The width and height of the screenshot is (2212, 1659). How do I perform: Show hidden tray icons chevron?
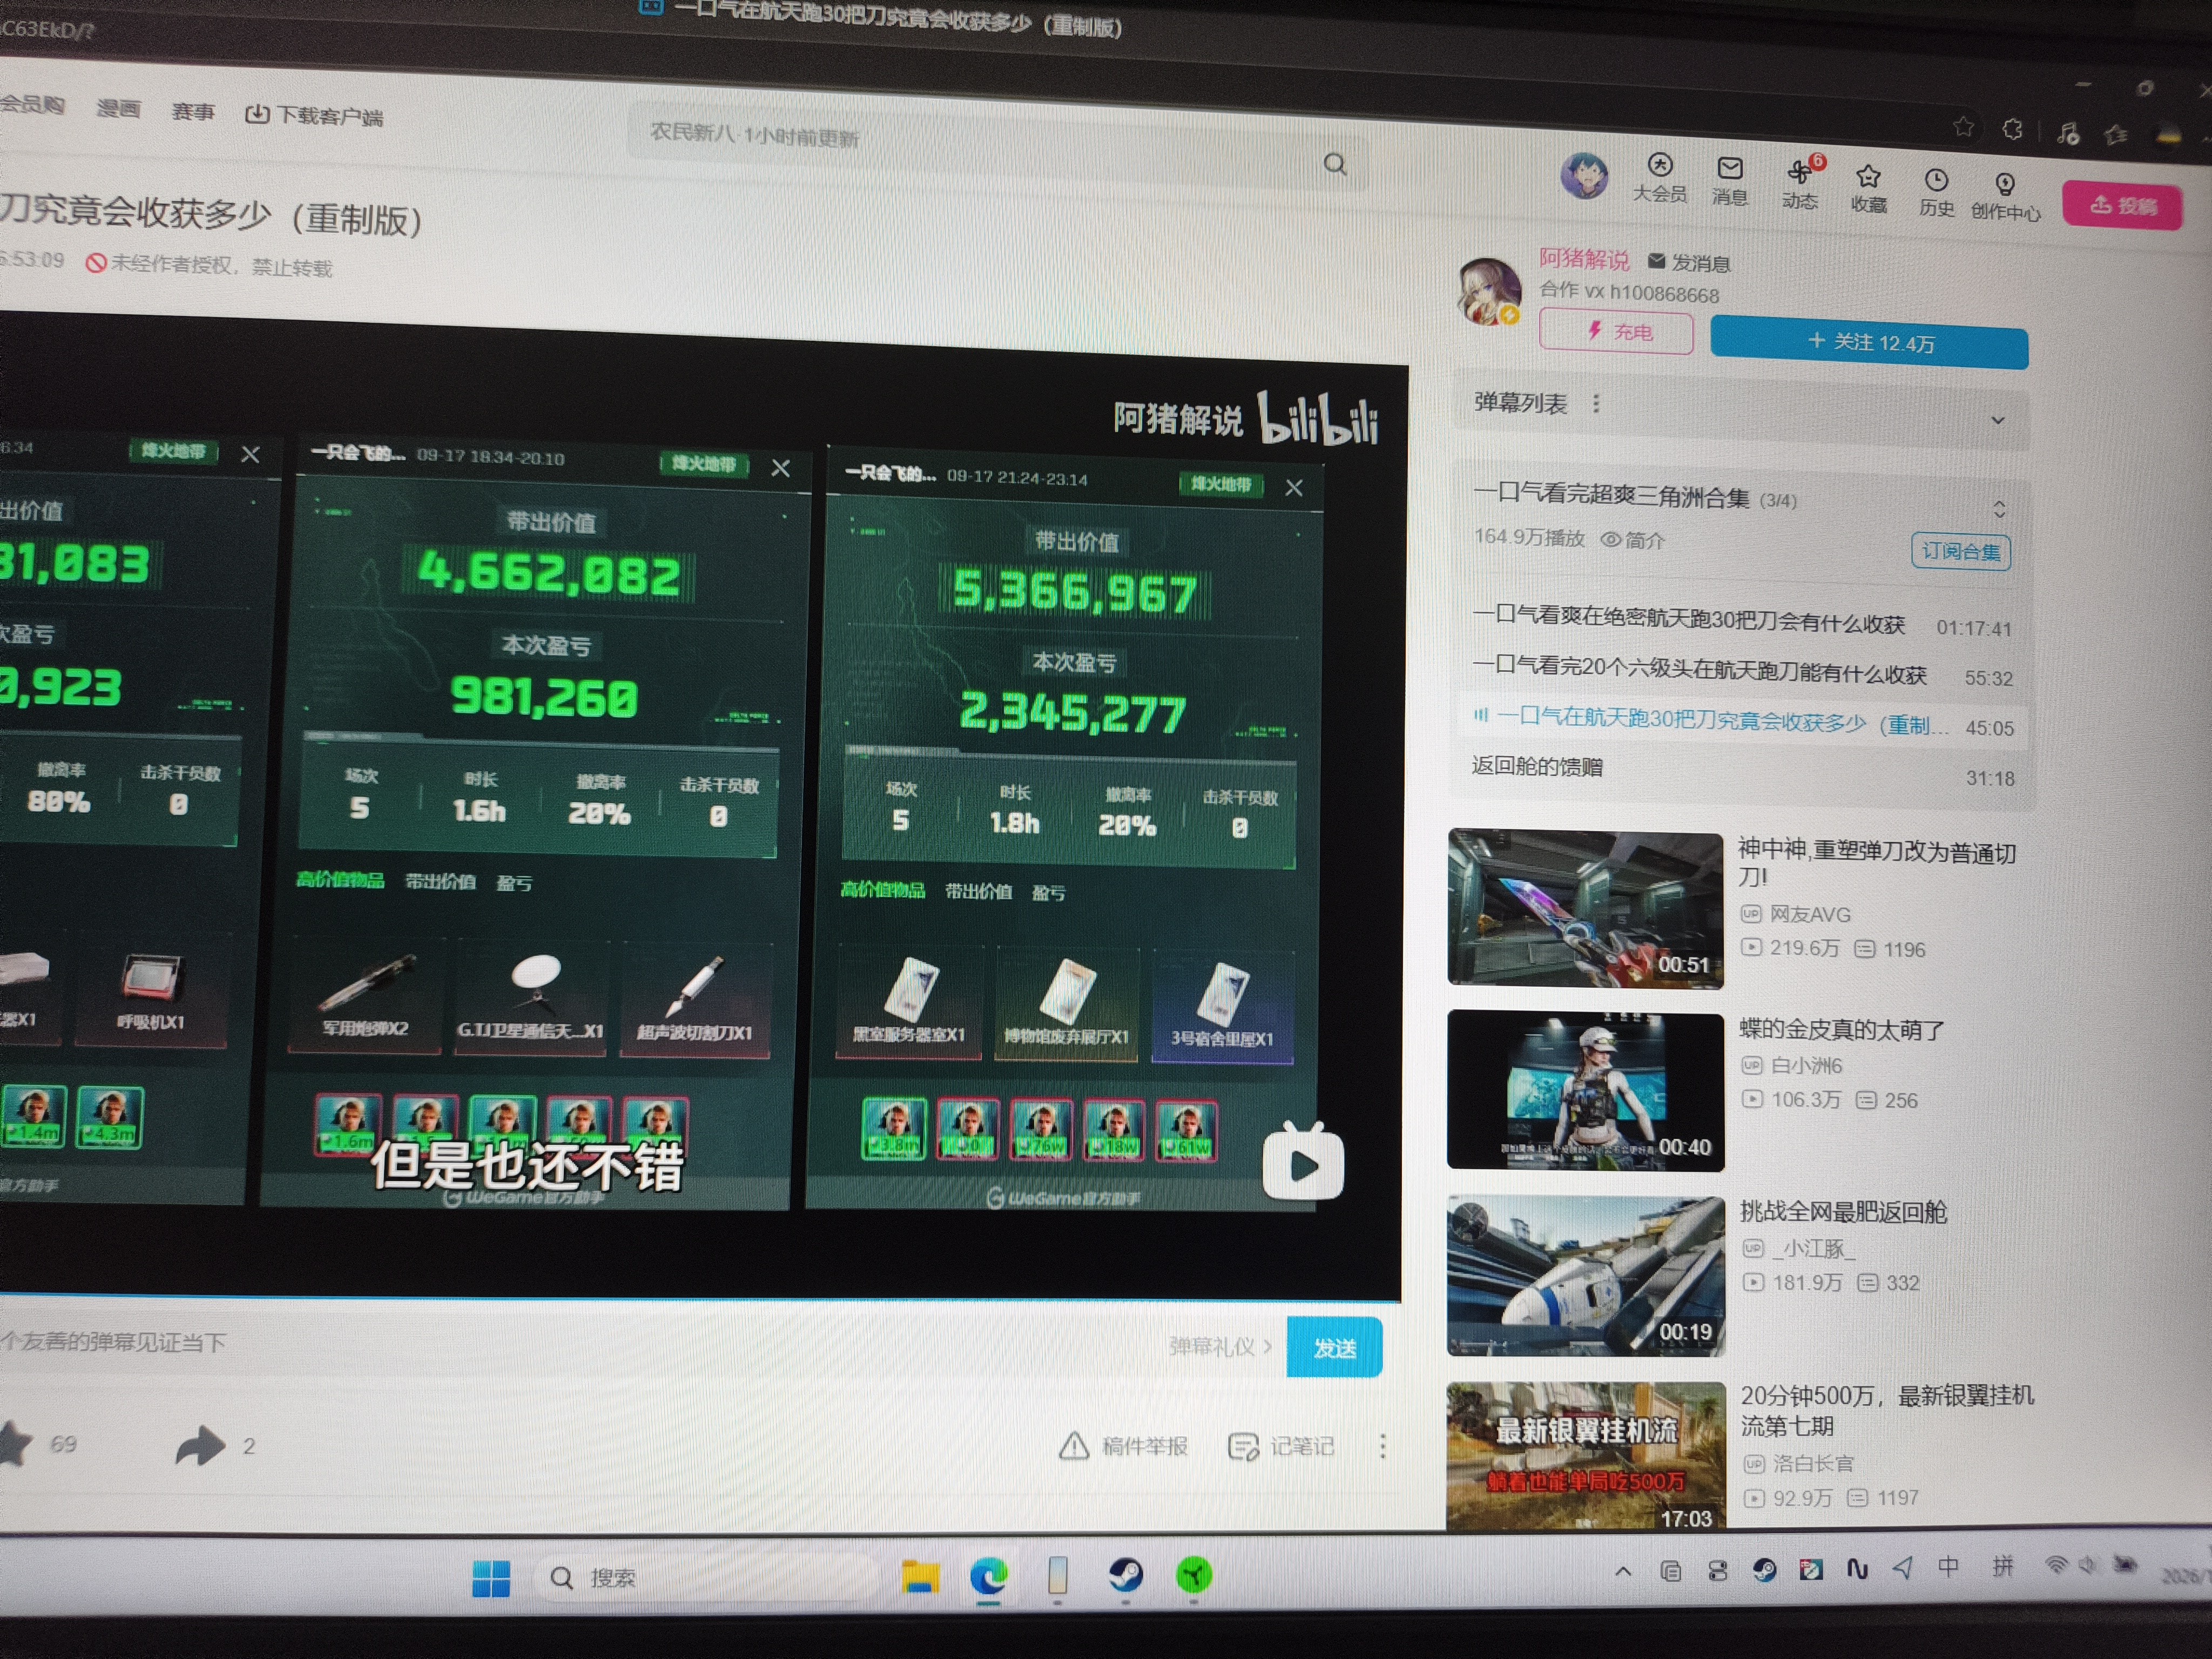[1623, 1572]
